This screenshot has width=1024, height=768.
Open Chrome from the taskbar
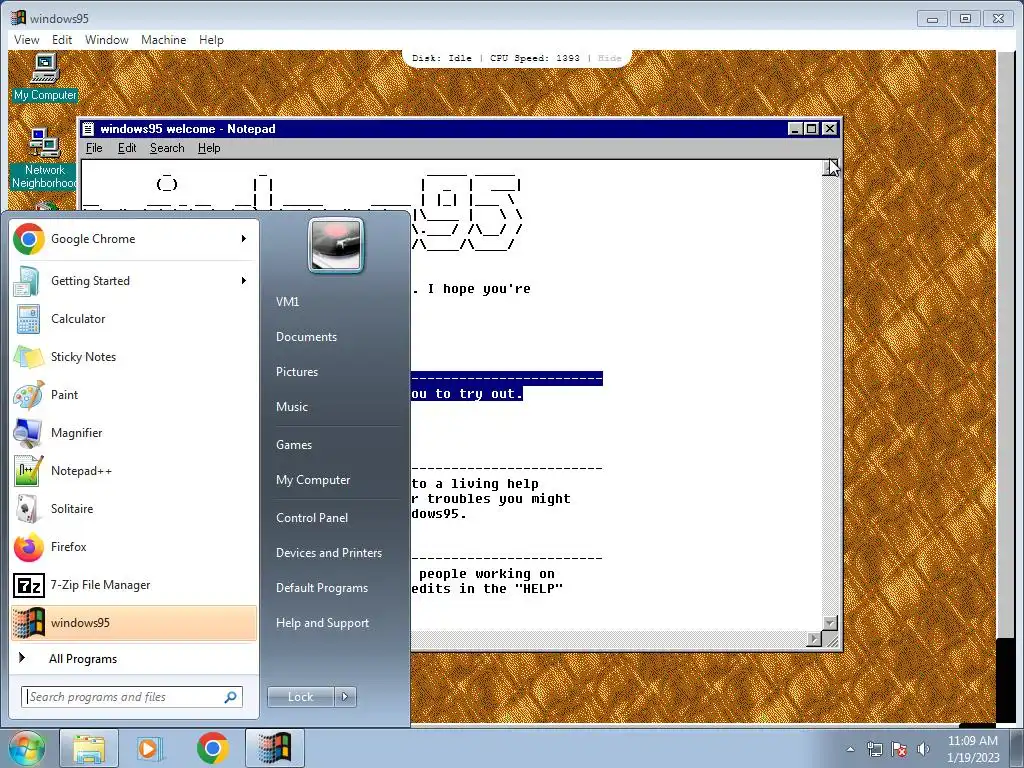point(212,748)
